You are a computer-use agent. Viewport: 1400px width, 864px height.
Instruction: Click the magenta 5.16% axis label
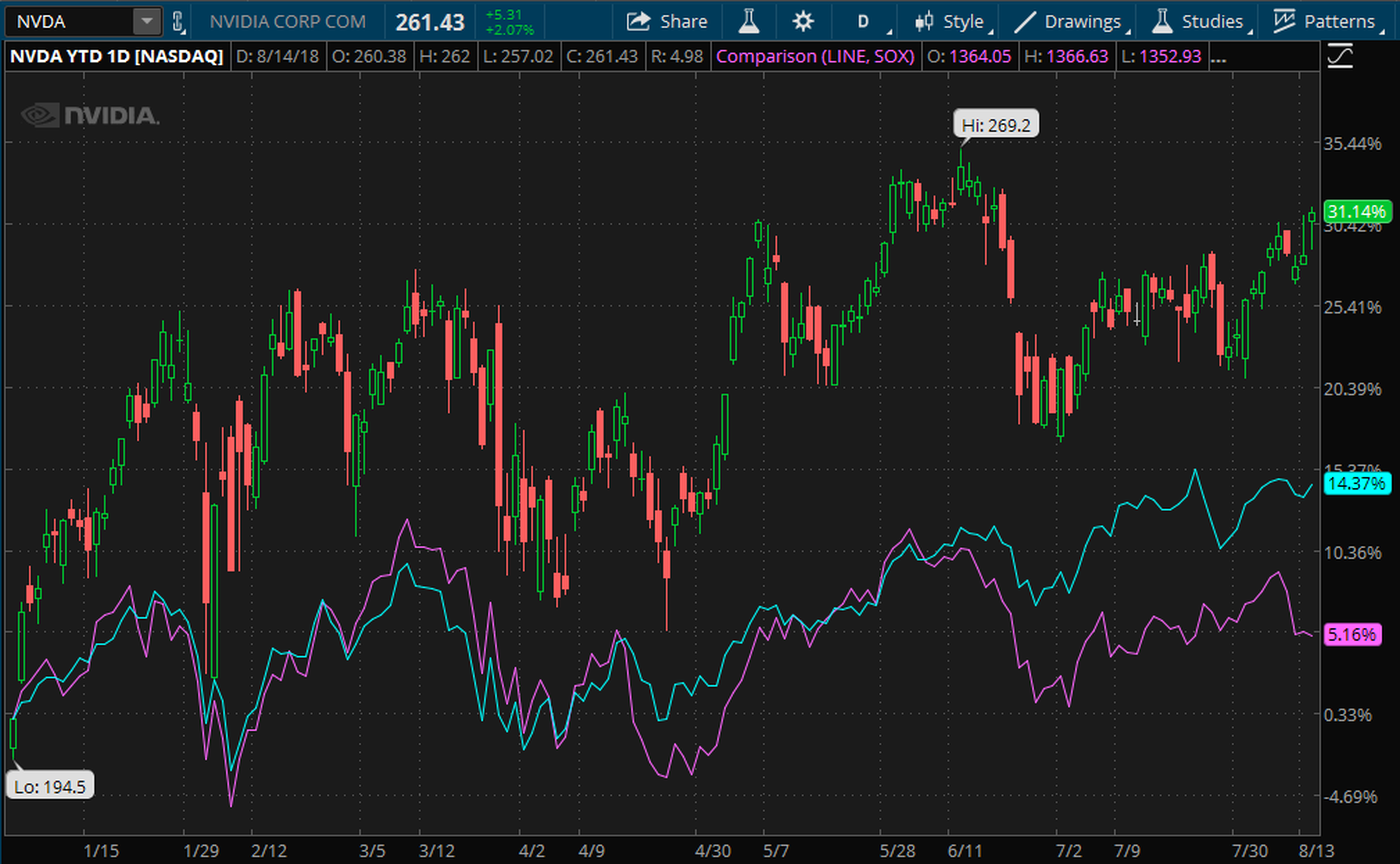(x=1353, y=634)
